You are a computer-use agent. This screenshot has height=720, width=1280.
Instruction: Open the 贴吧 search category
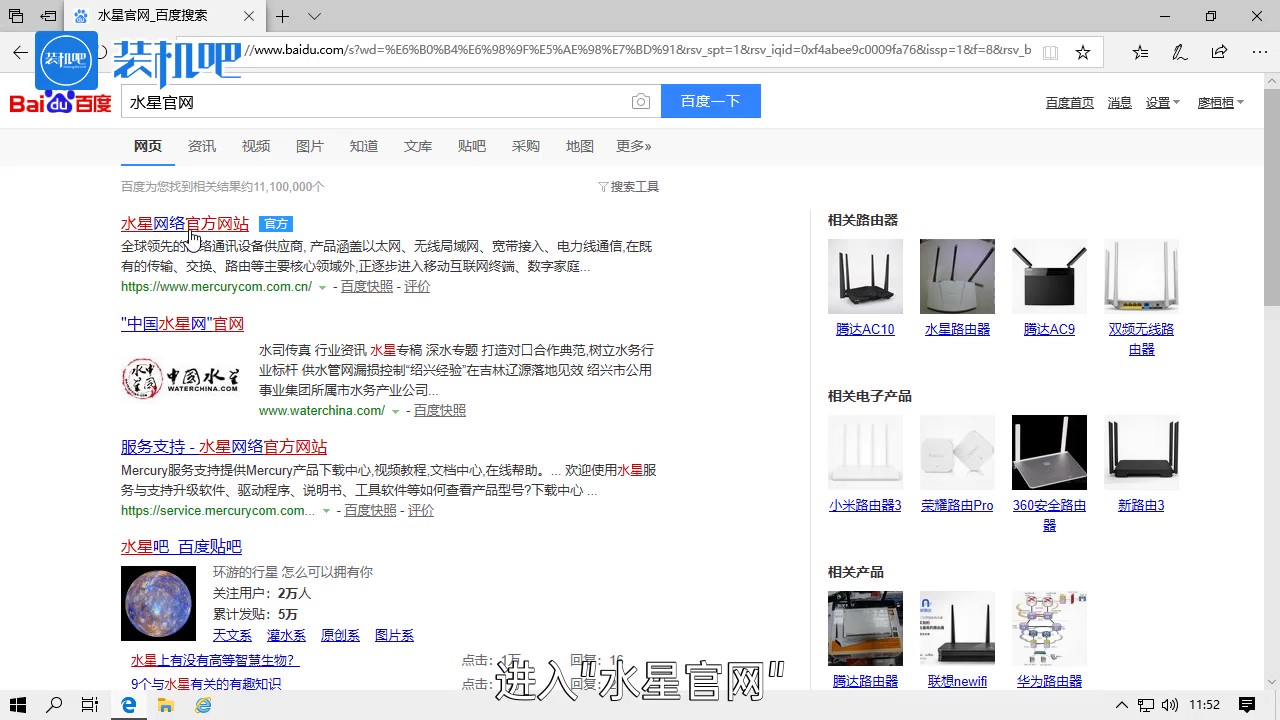click(x=471, y=146)
